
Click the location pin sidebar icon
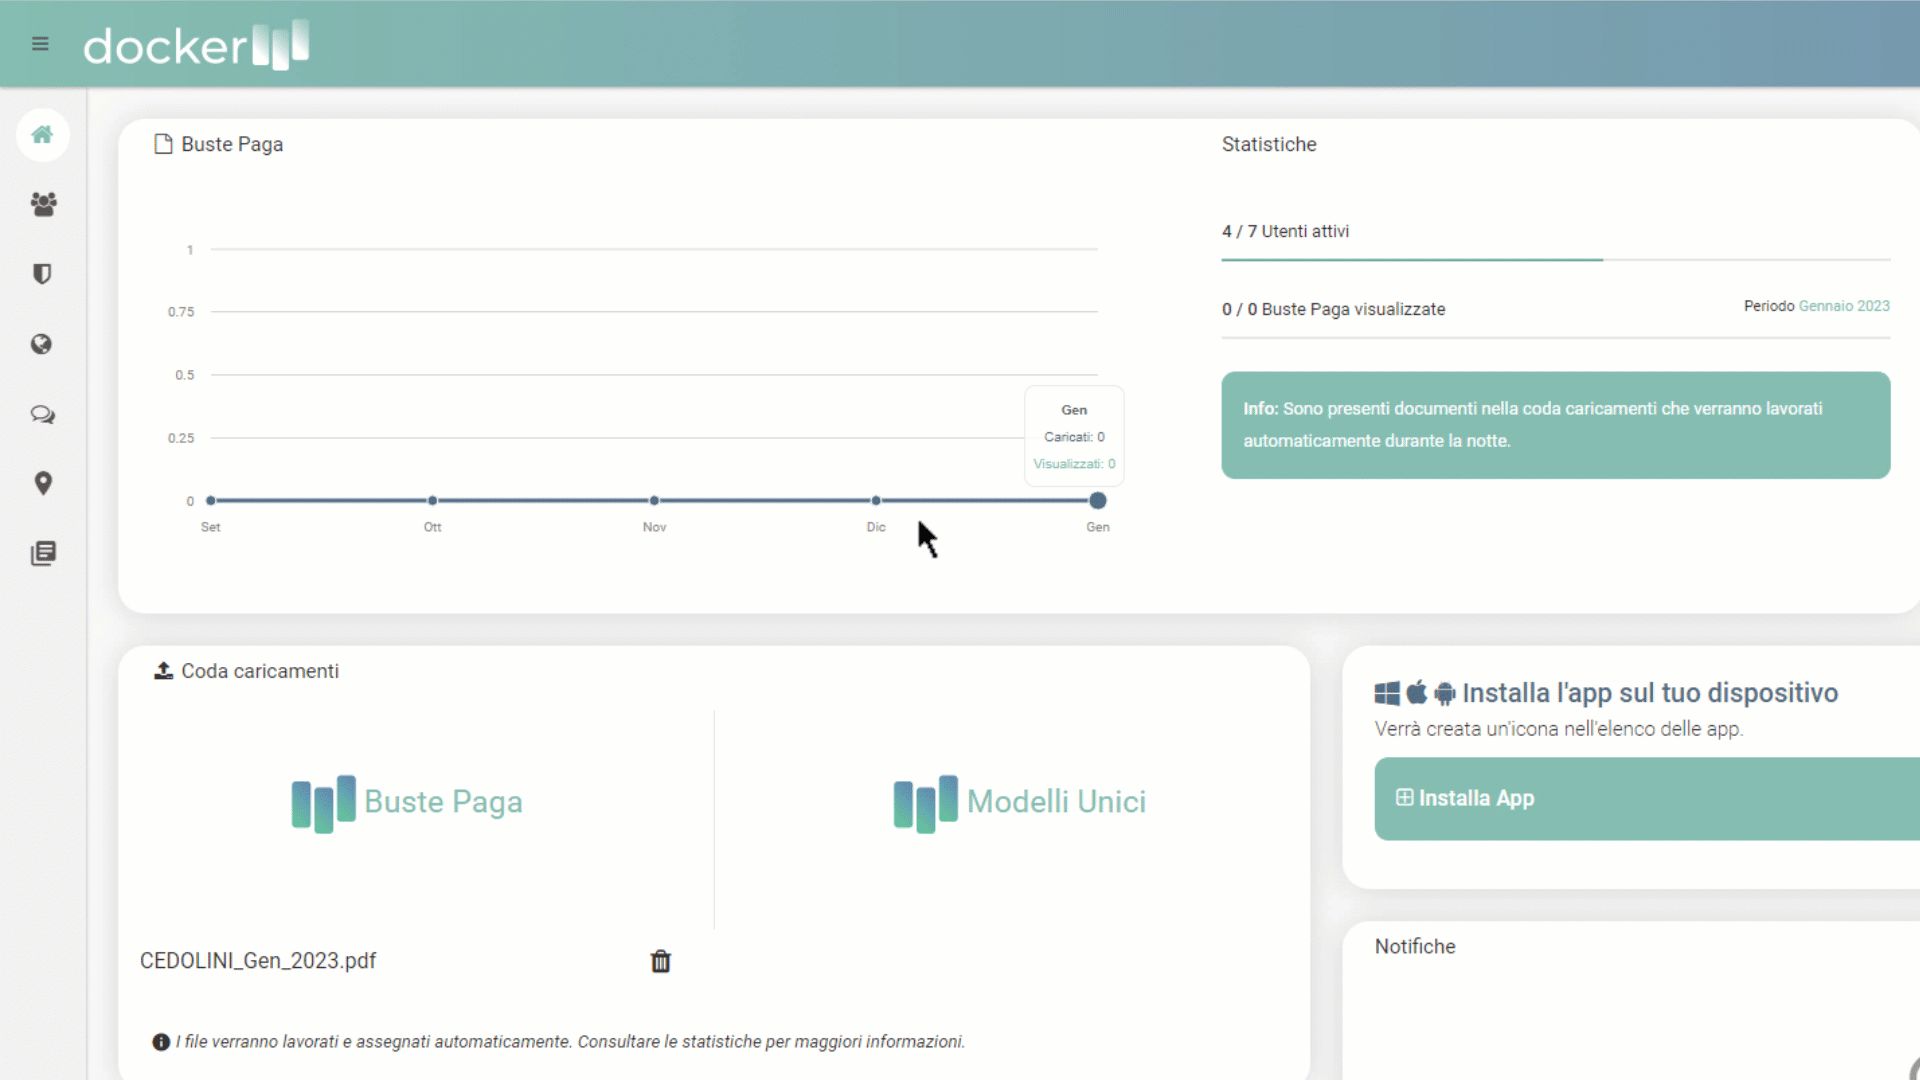coord(43,484)
